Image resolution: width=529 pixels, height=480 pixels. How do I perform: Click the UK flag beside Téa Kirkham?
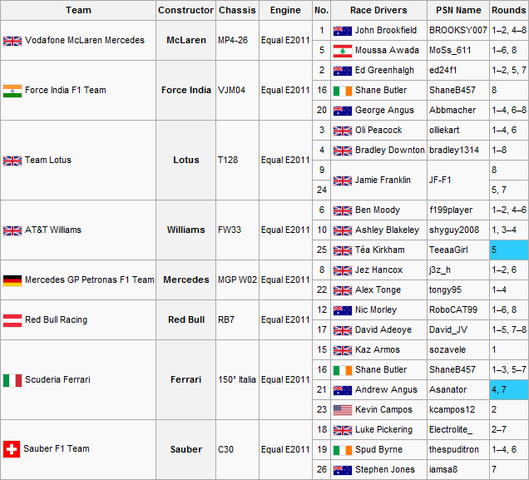click(342, 251)
